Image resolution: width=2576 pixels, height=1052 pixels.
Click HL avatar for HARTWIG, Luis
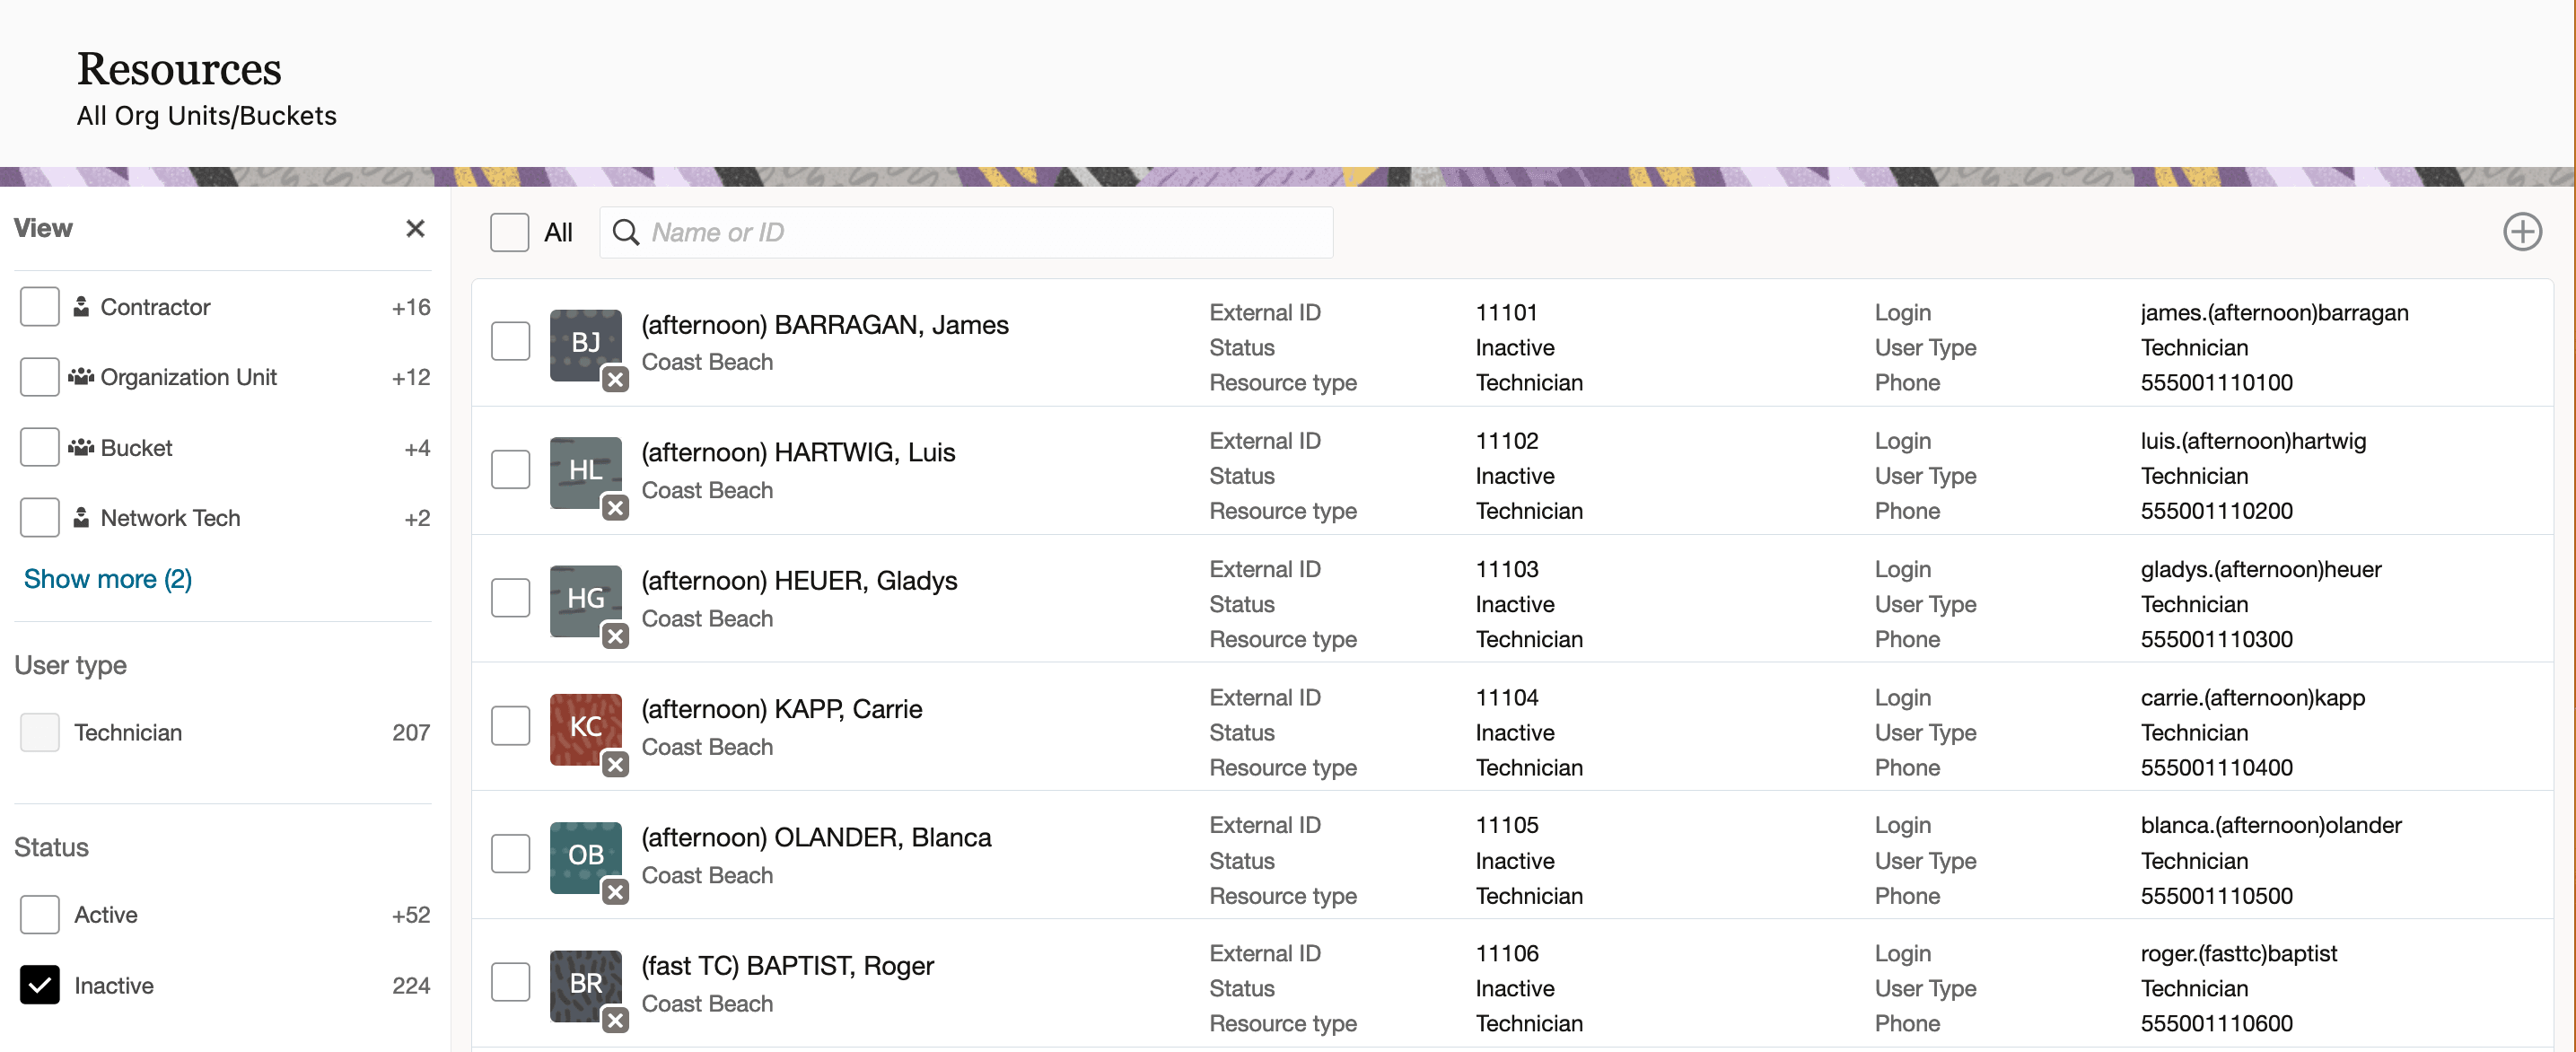(x=585, y=471)
